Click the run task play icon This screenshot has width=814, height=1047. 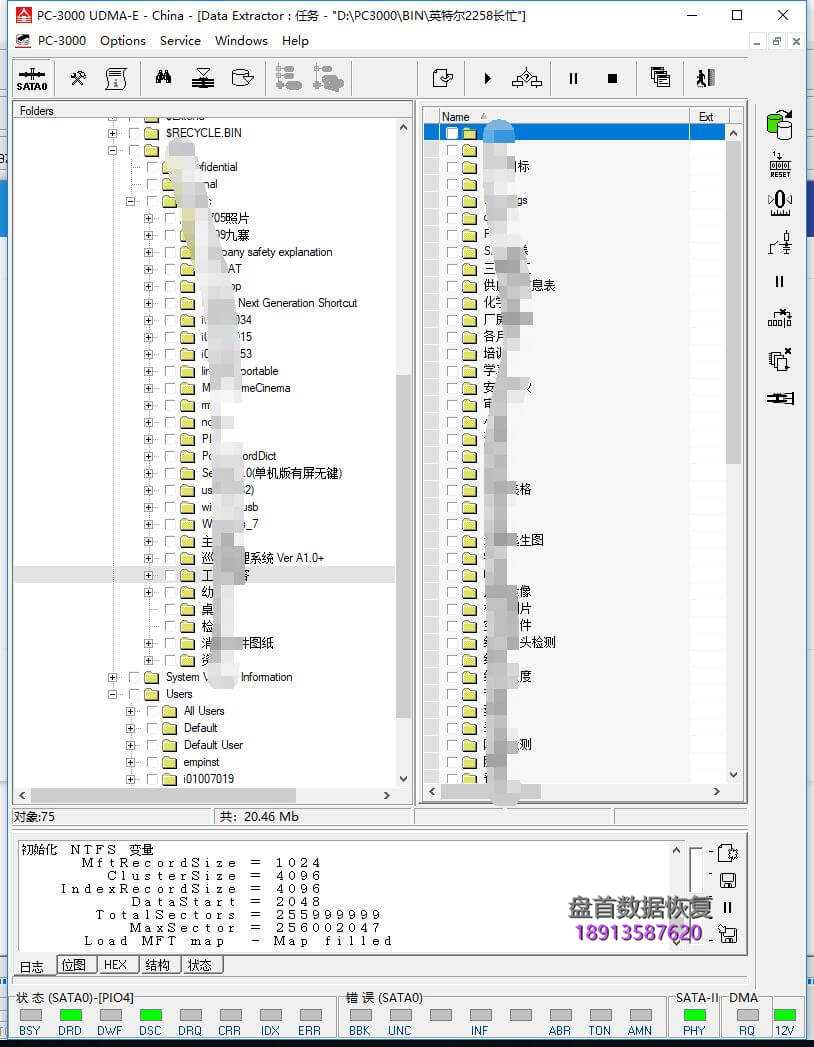pos(487,78)
